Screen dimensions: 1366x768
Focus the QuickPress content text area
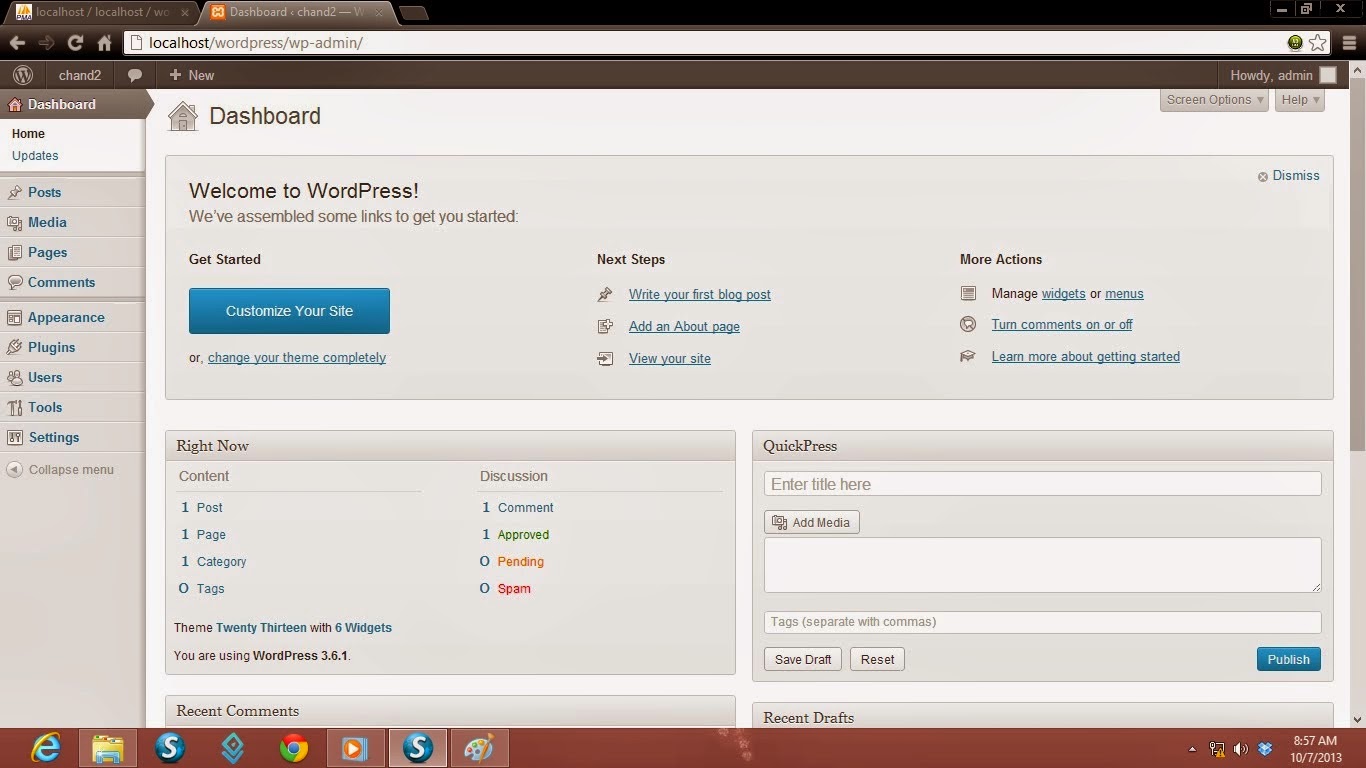click(1042, 565)
